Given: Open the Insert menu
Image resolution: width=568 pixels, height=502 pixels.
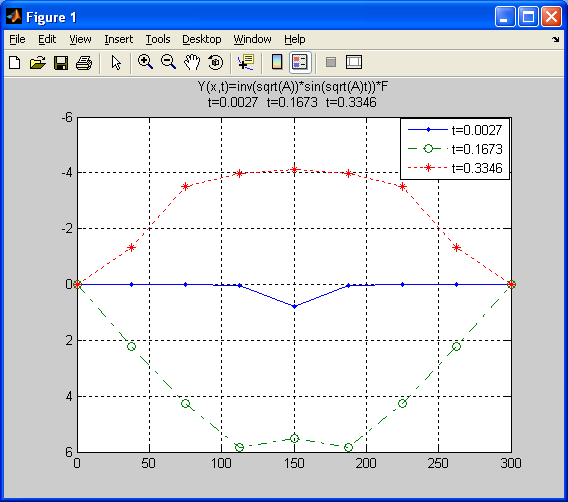Looking at the screenshot, I should coord(118,39).
